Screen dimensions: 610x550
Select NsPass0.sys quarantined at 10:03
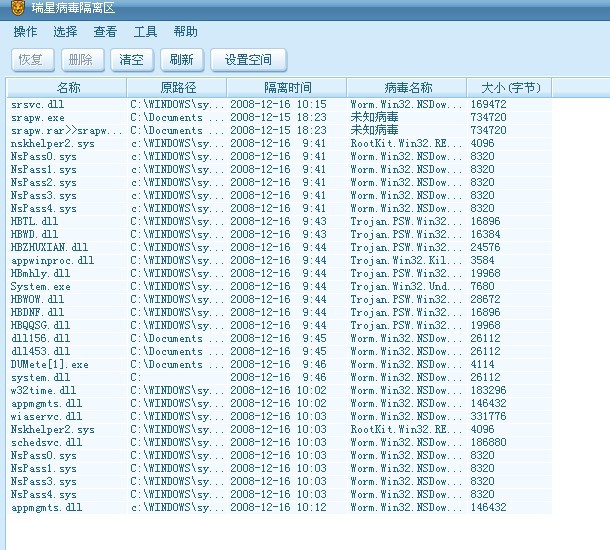(x=279, y=455)
